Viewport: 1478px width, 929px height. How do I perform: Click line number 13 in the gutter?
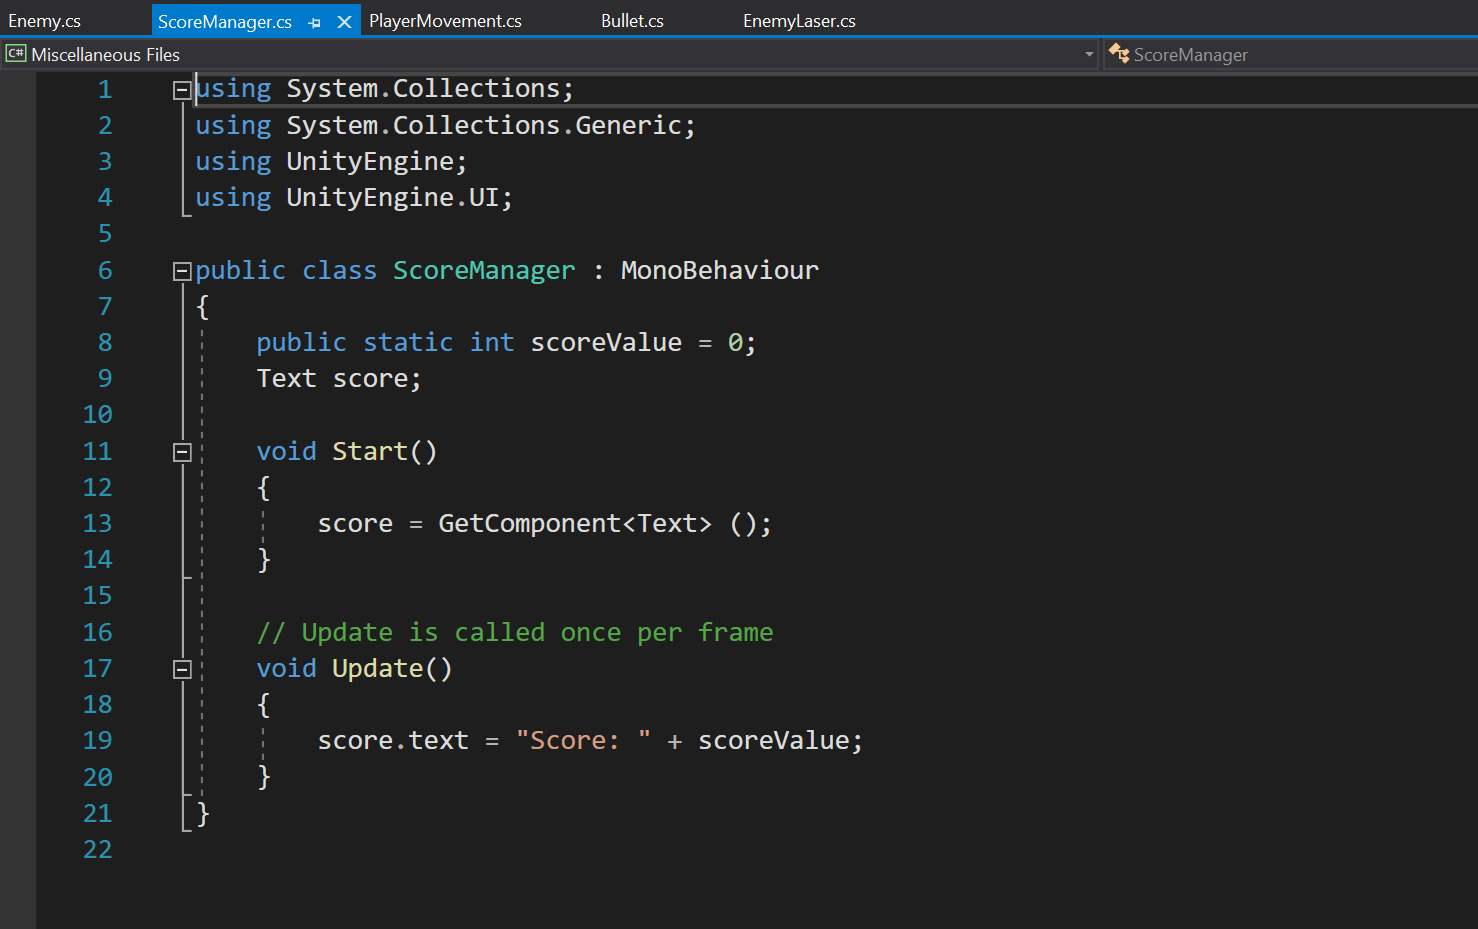97,524
